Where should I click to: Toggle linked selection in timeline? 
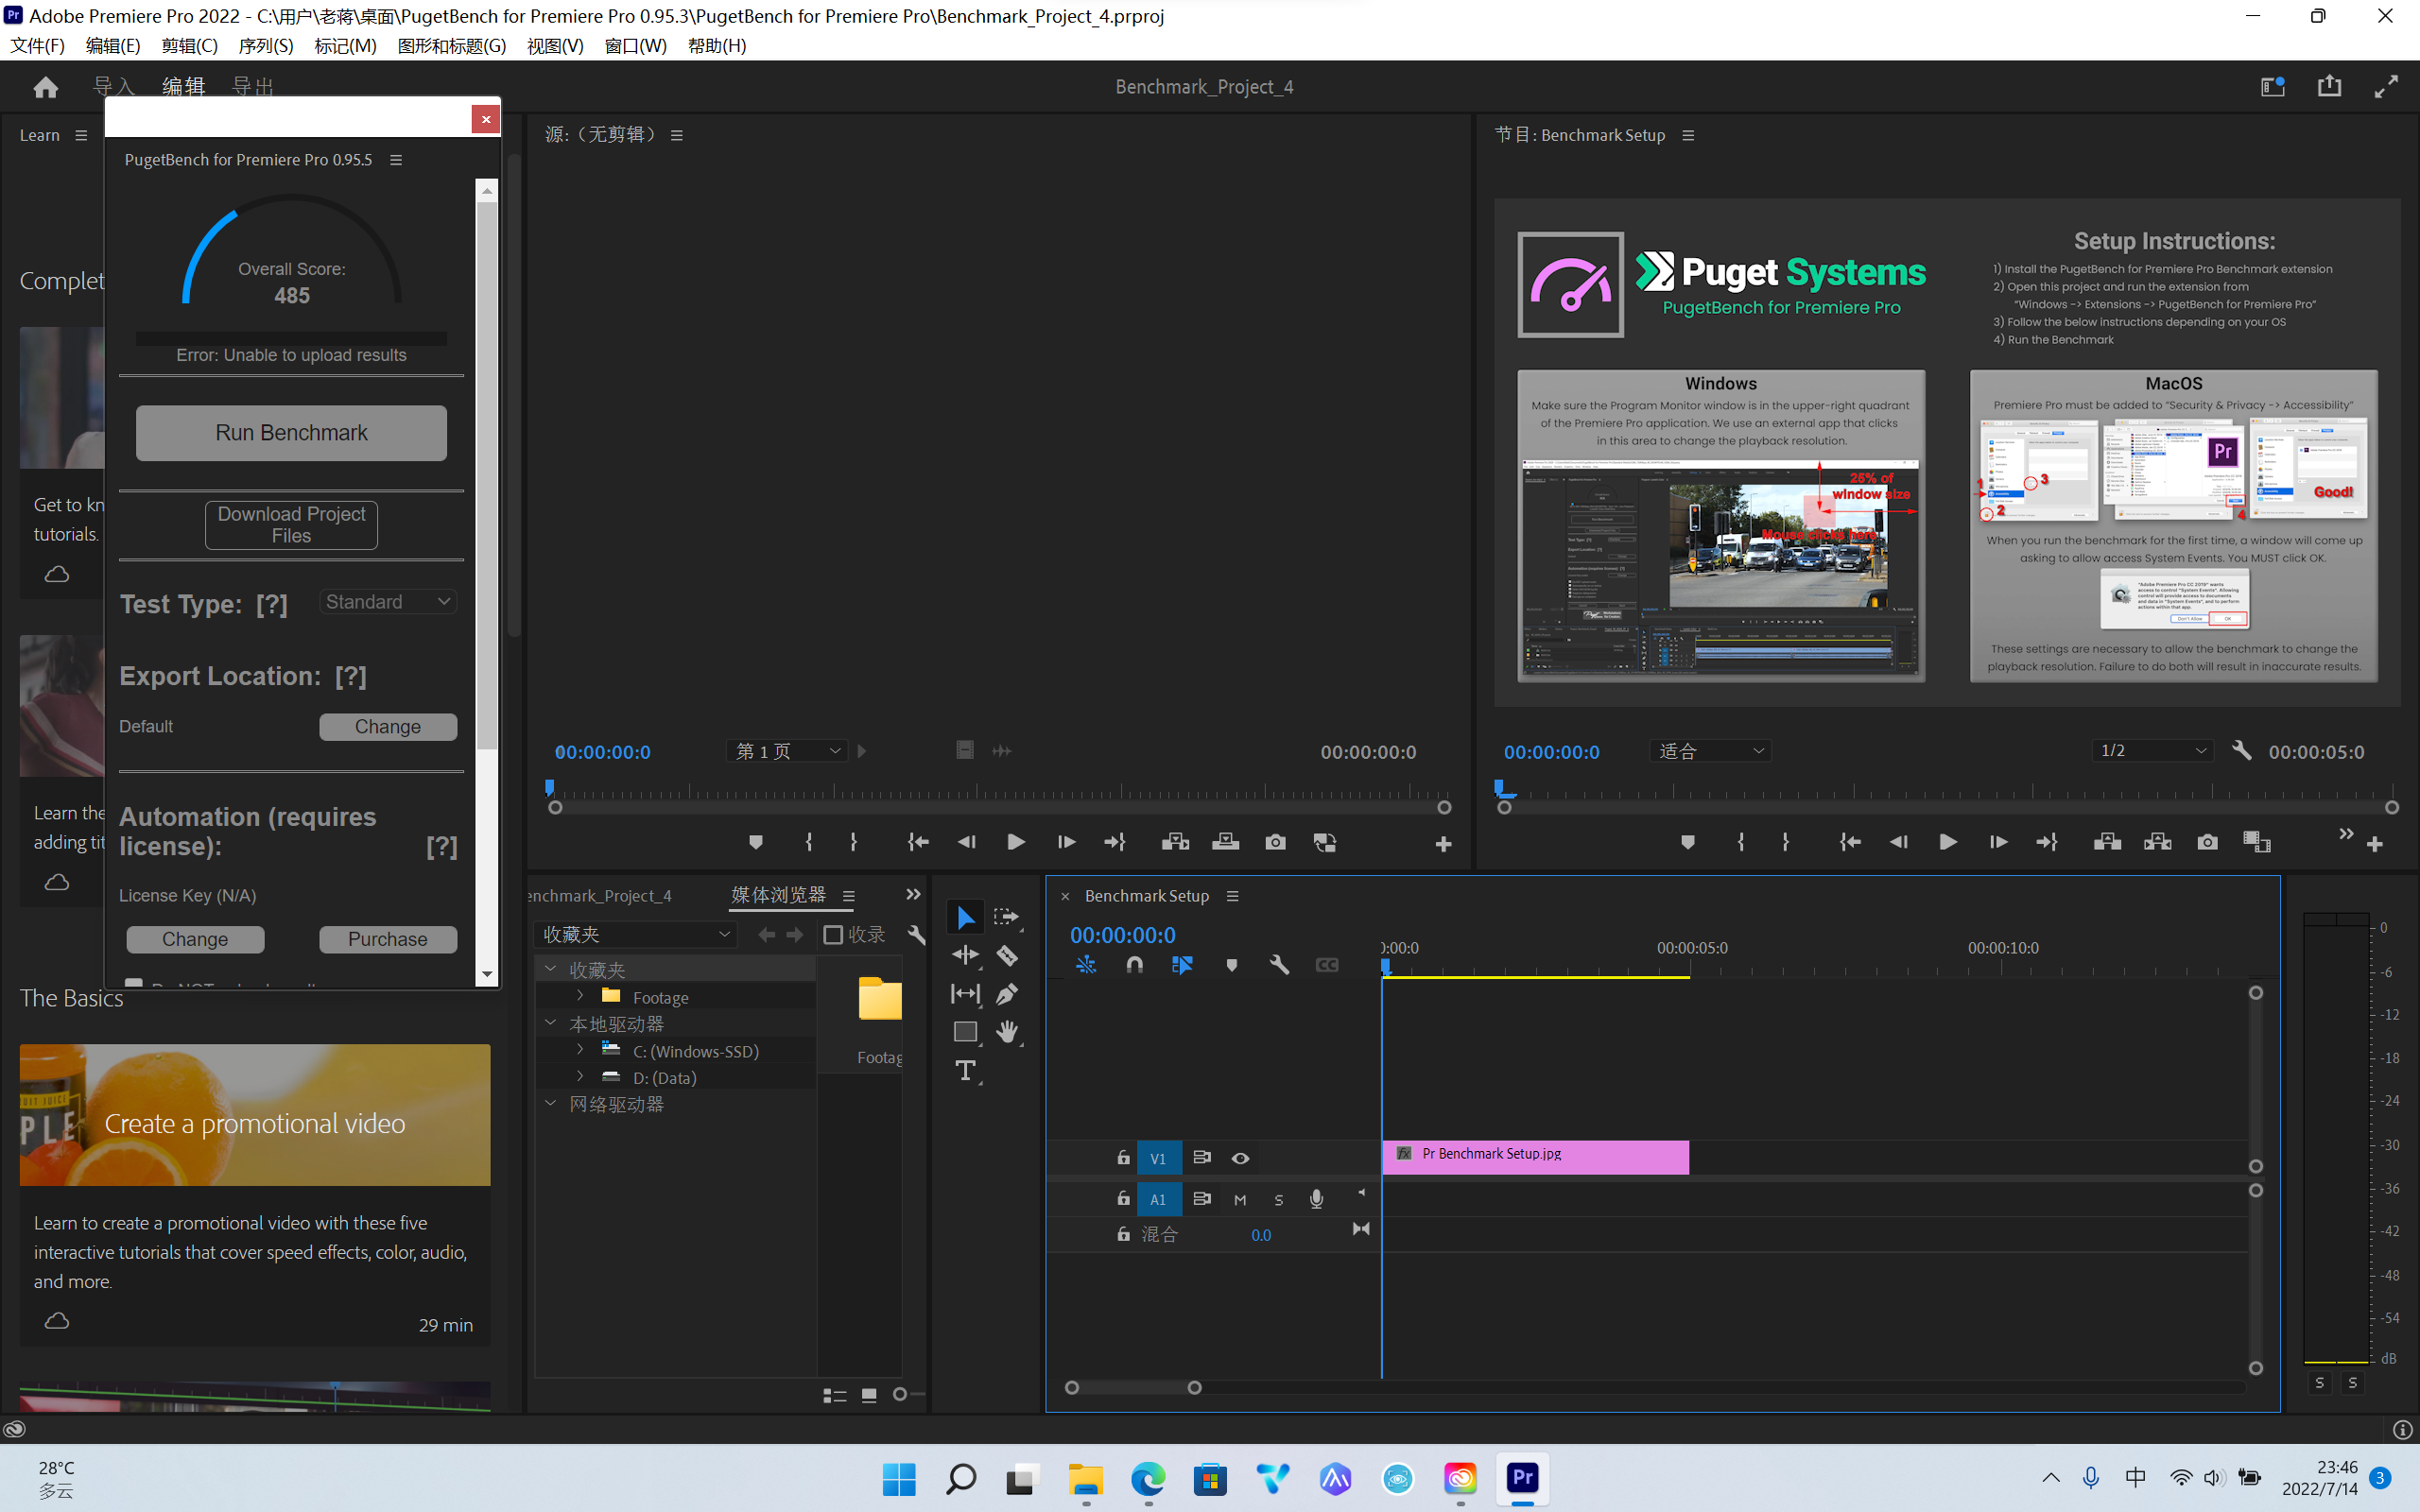[1182, 965]
